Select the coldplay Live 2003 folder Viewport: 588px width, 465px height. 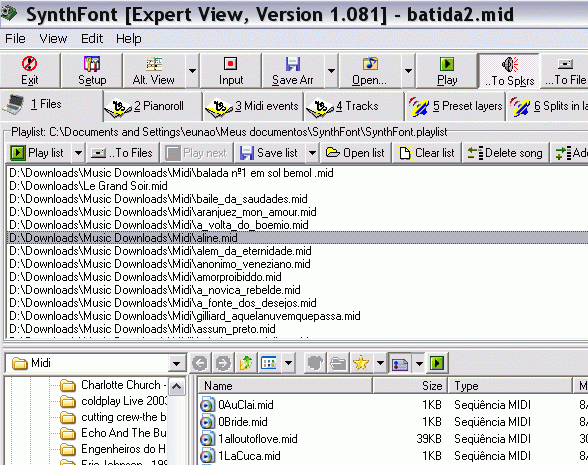coord(112,401)
